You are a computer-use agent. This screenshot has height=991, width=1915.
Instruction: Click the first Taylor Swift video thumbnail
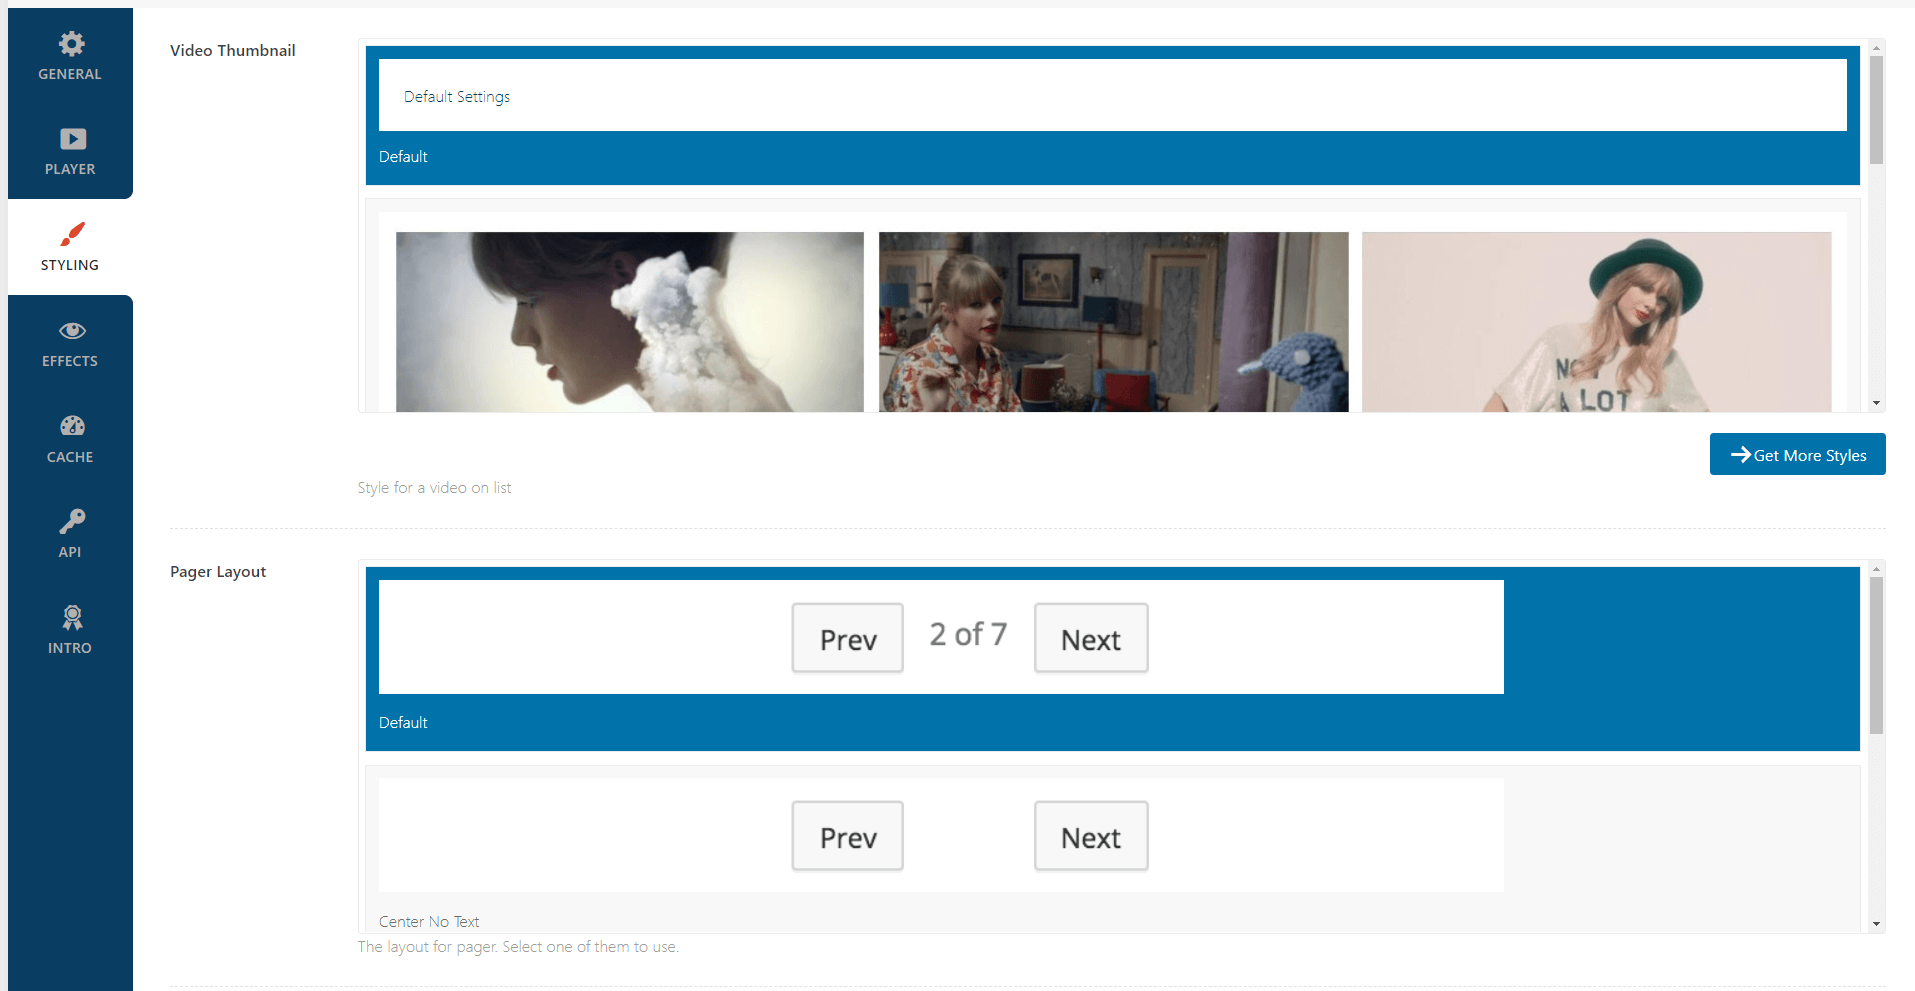pos(629,321)
